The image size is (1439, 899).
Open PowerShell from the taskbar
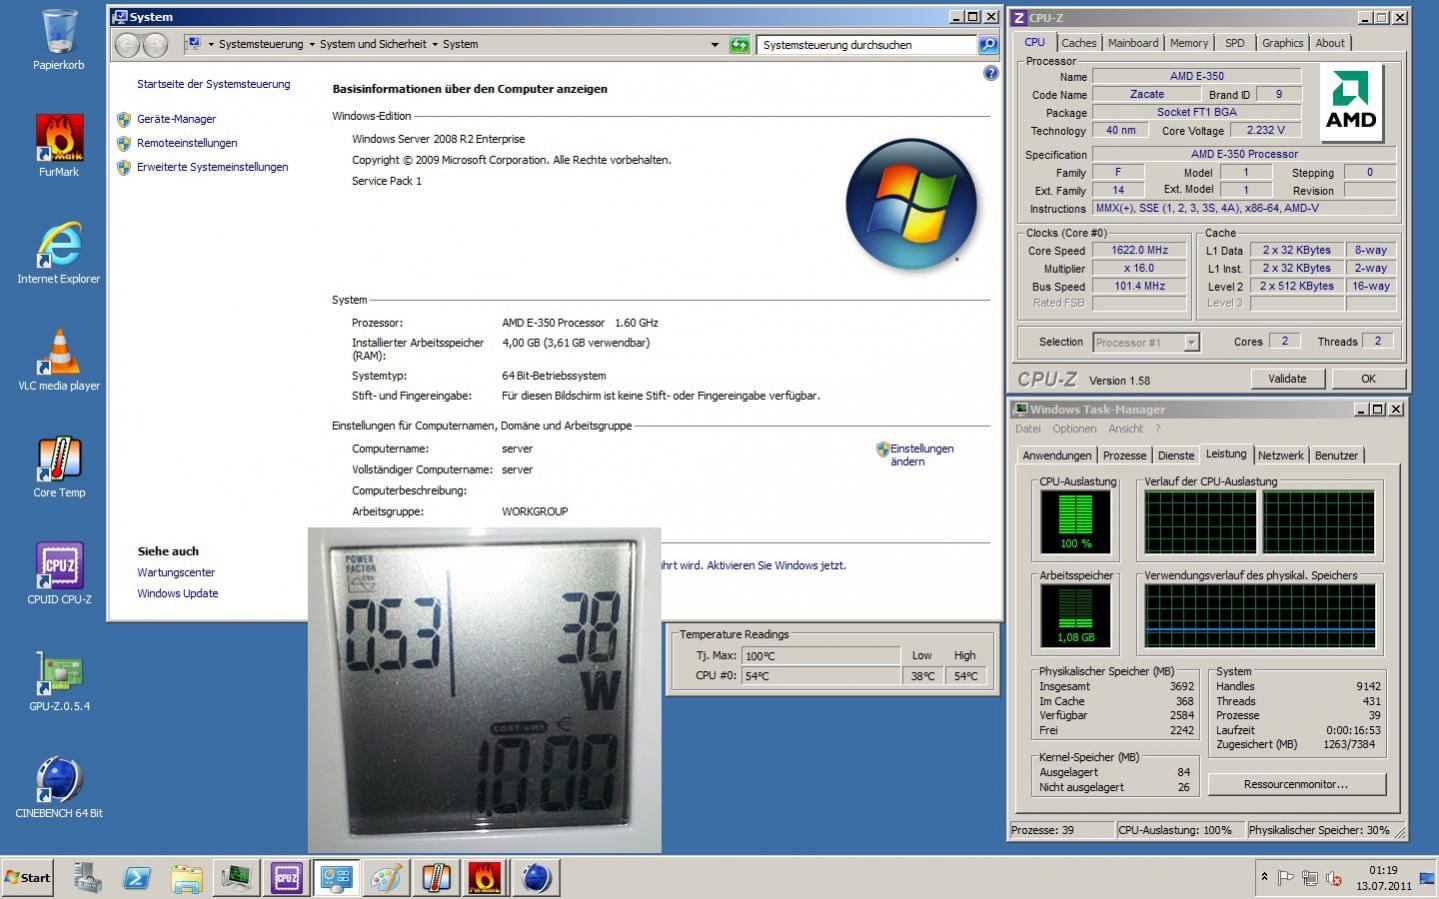[137, 878]
